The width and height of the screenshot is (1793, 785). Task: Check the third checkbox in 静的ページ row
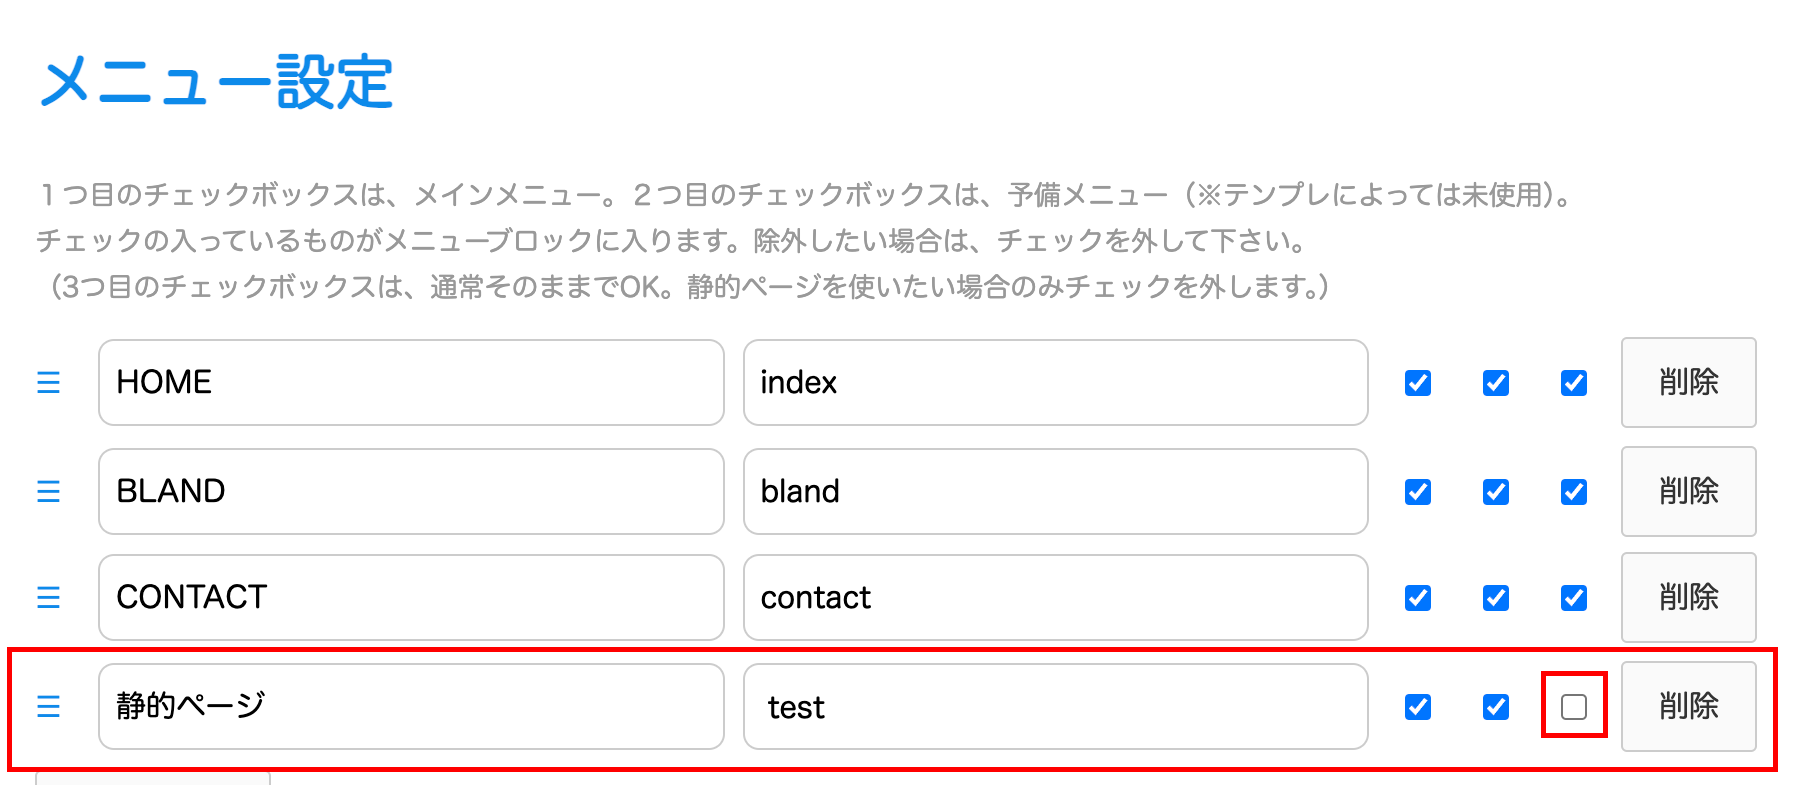1573,707
